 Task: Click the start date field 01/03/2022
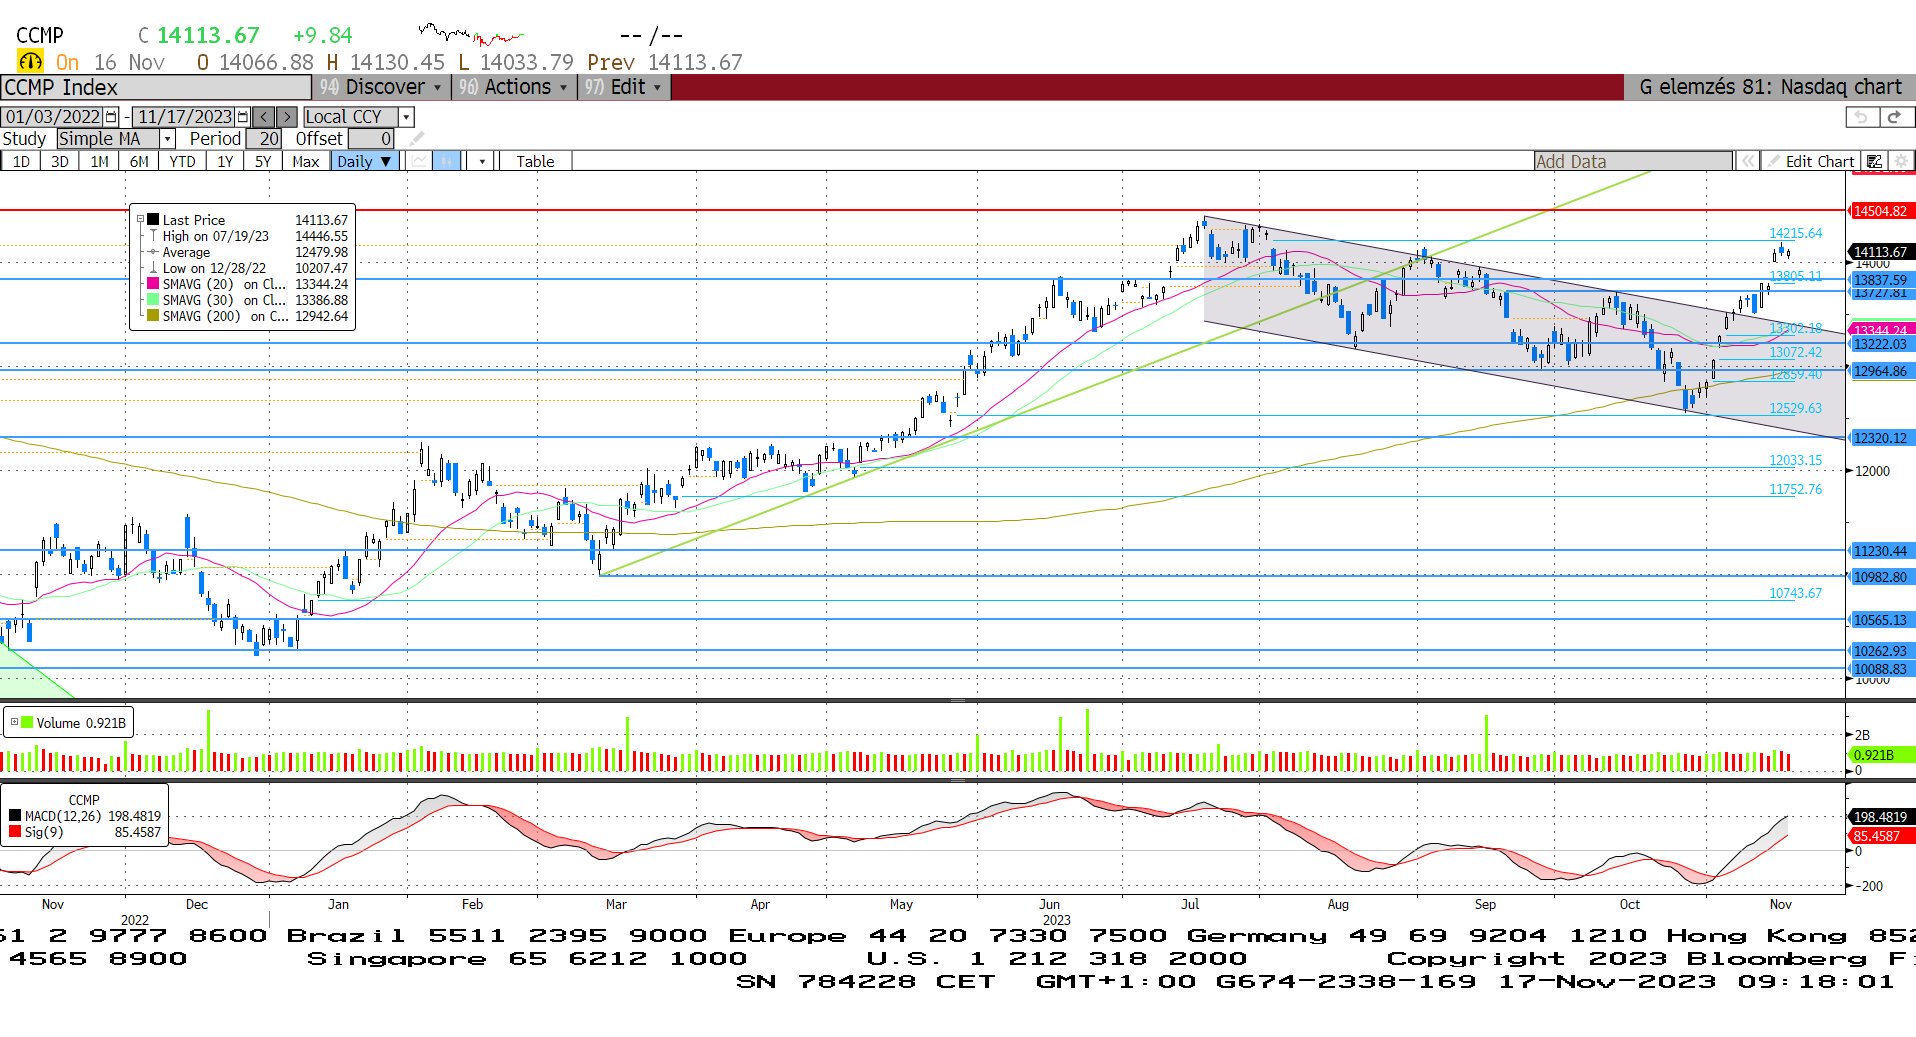(x=53, y=117)
